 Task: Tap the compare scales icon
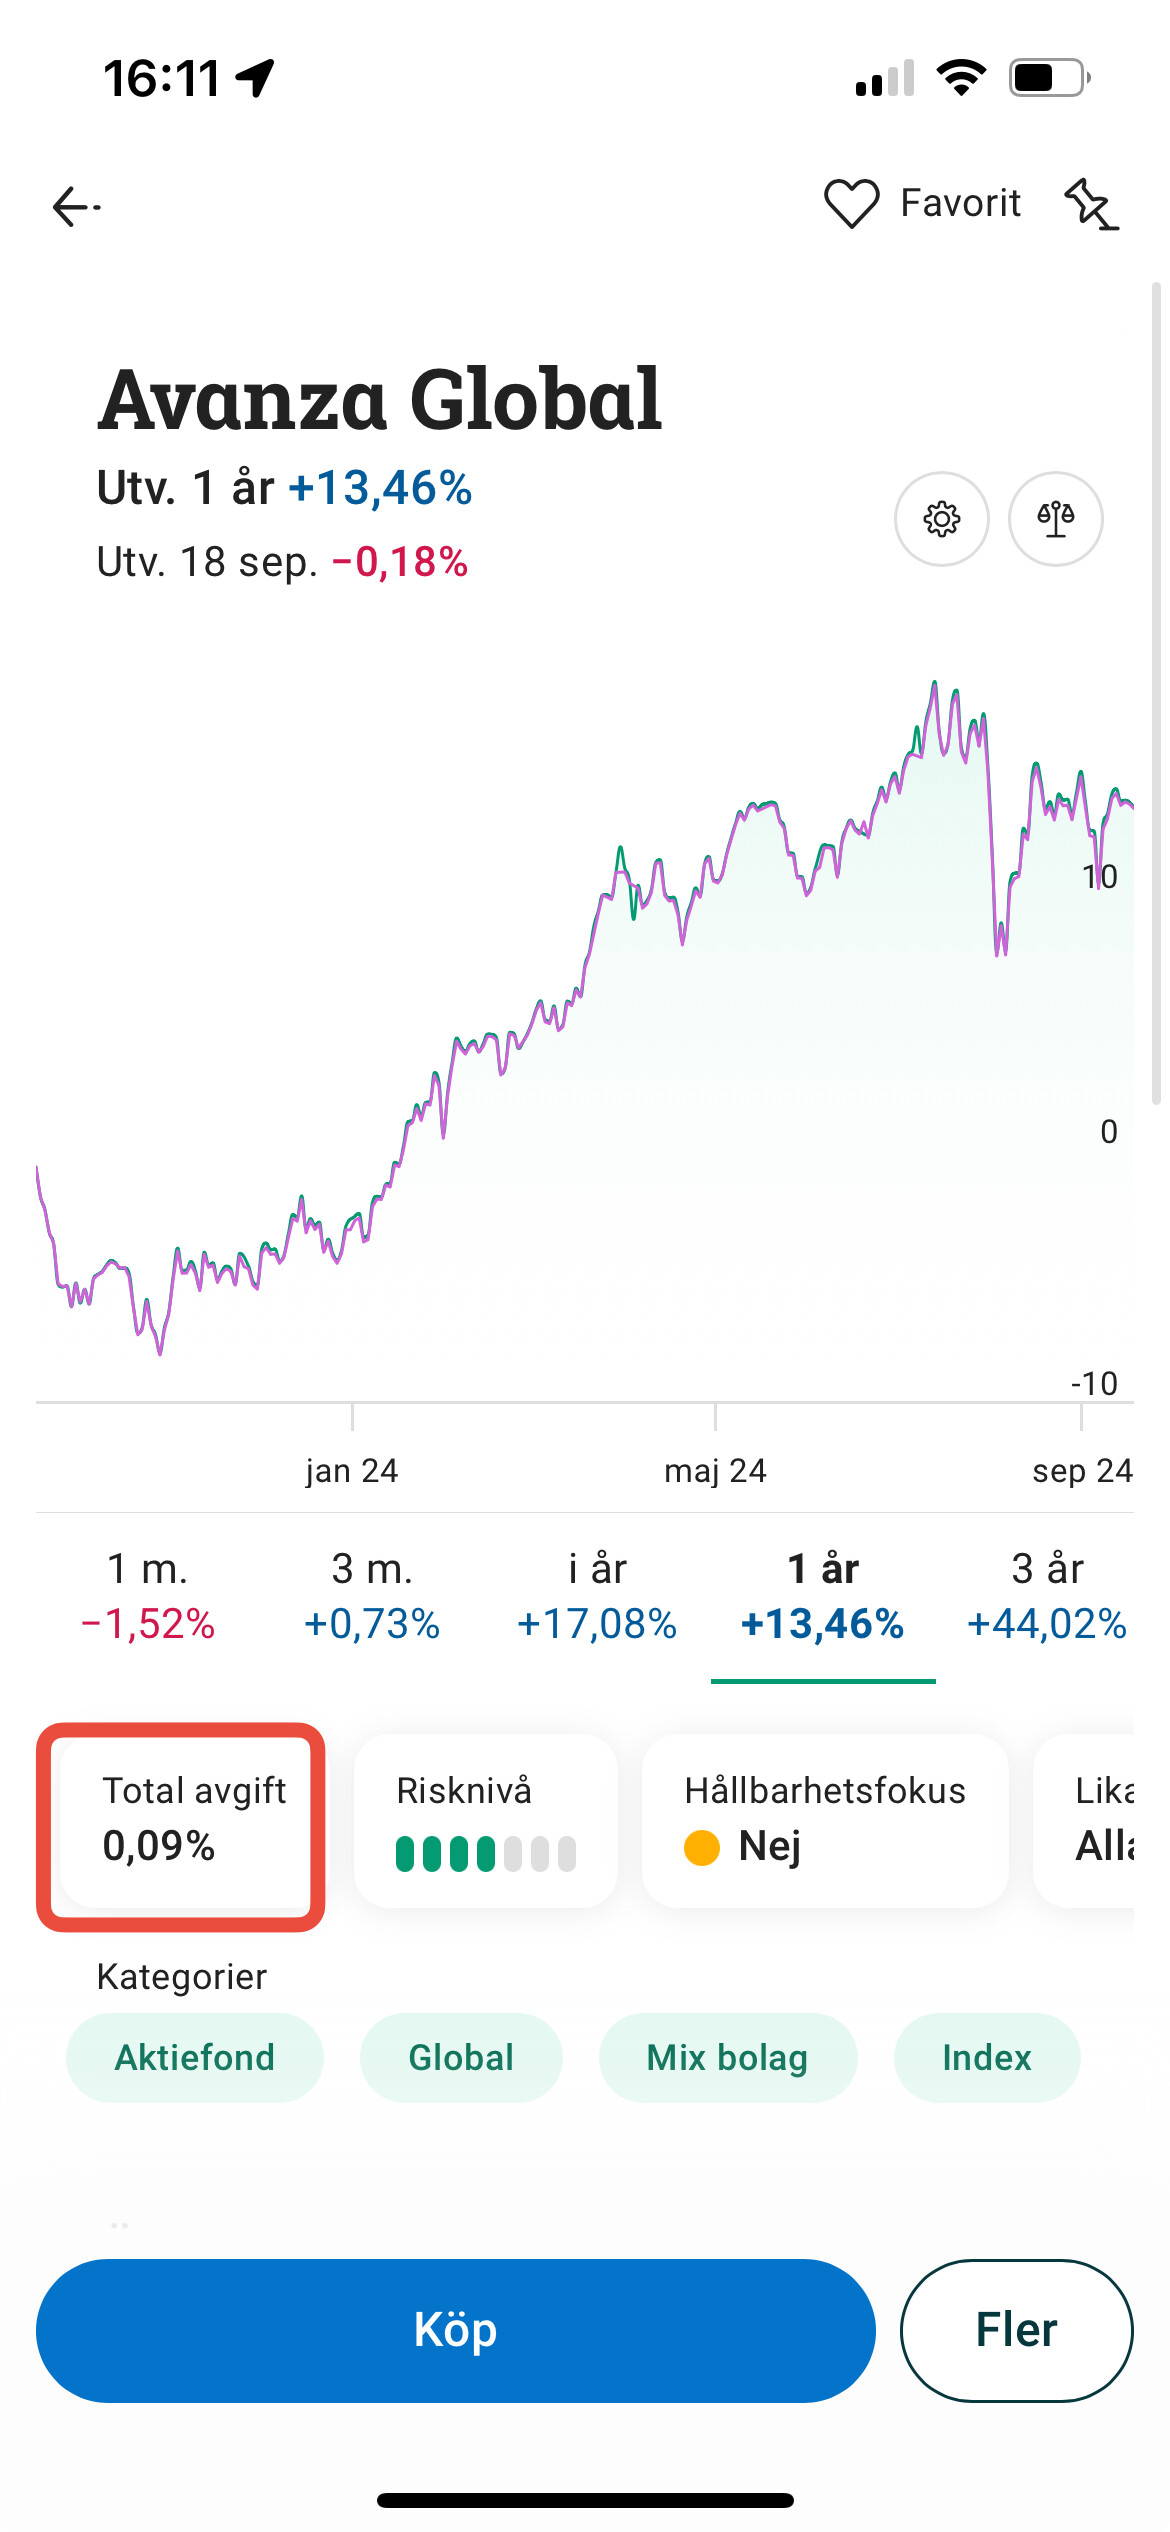point(1055,519)
